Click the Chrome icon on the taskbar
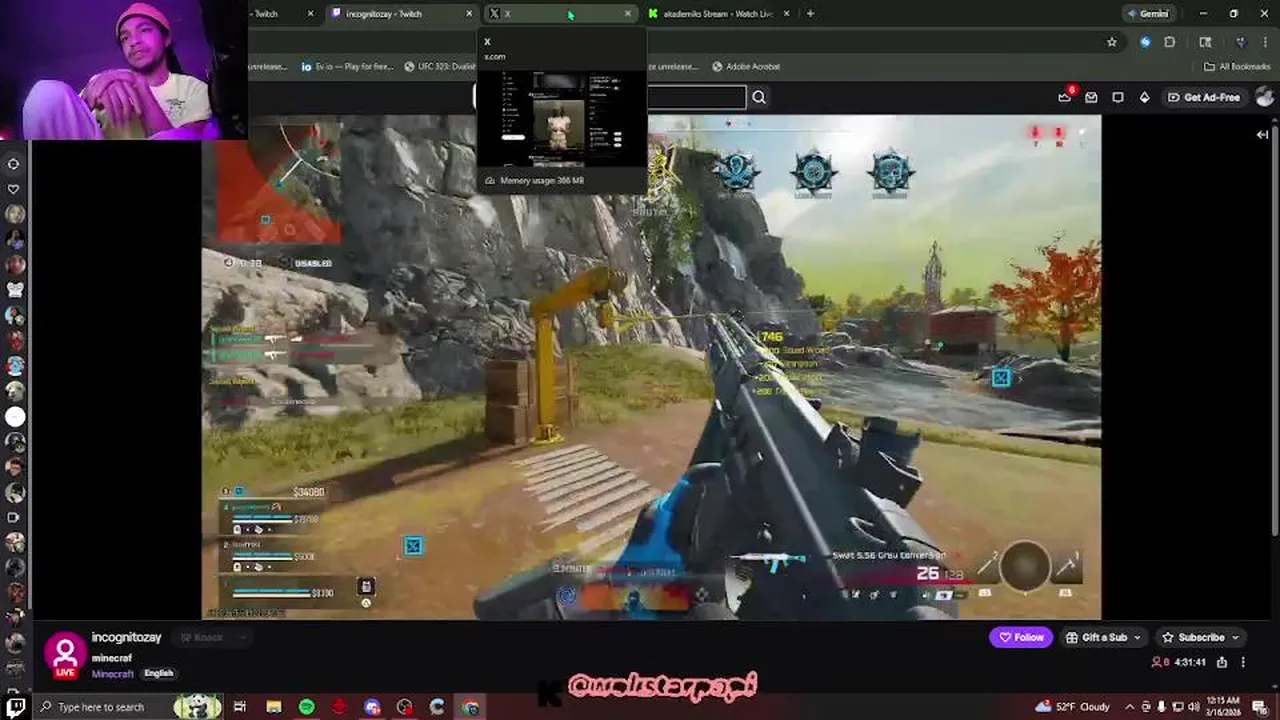The image size is (1280, 720). tap(471, 707)
